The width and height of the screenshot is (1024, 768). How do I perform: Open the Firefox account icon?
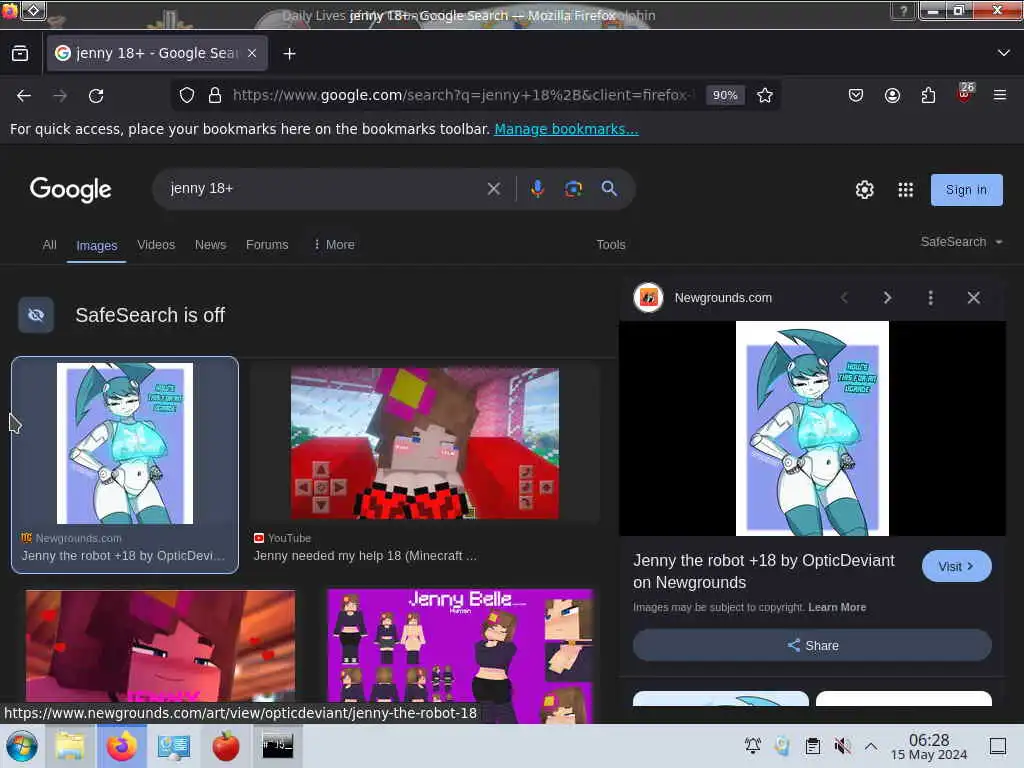(892, 95)
